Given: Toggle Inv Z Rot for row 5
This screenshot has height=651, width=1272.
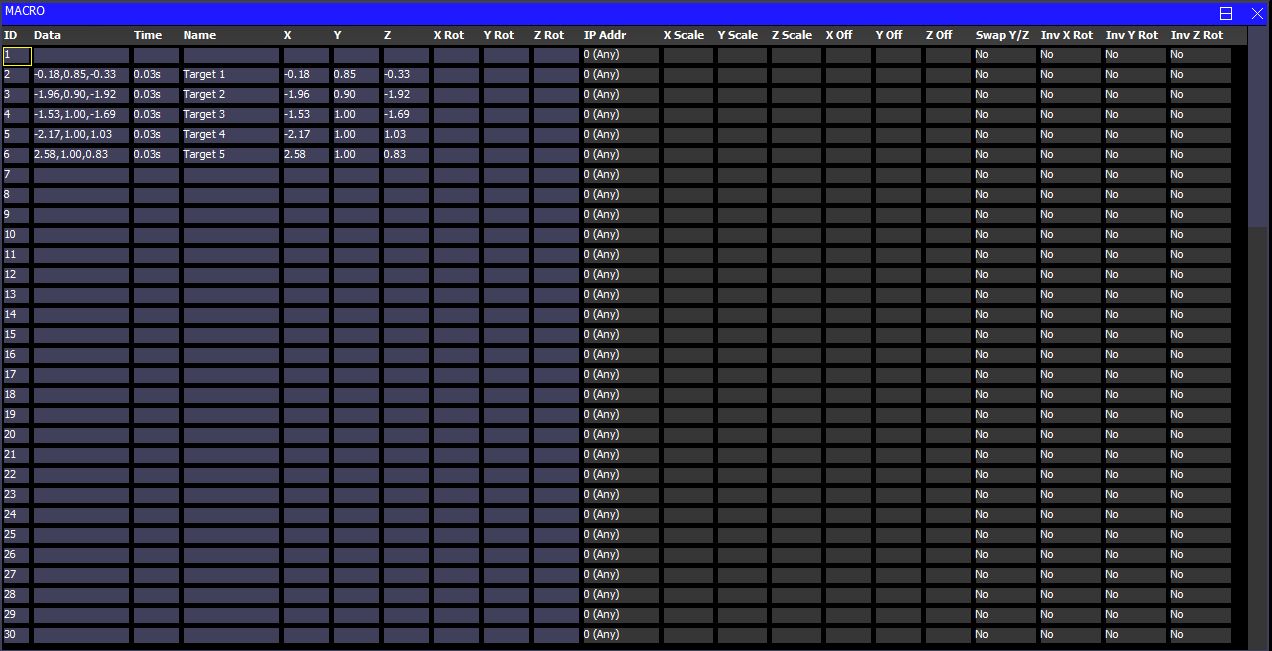Looking at the screenshot, I should coord(1199,135).
